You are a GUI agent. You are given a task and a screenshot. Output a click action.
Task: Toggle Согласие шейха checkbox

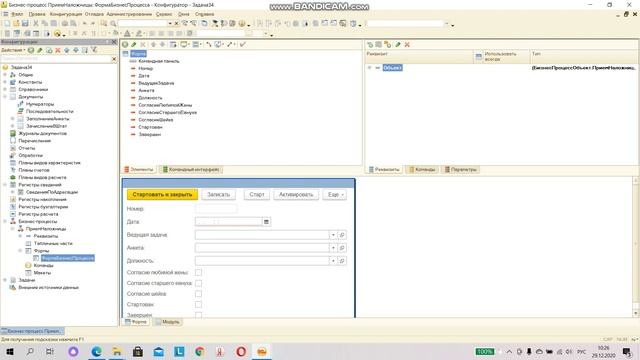(198, 293)
